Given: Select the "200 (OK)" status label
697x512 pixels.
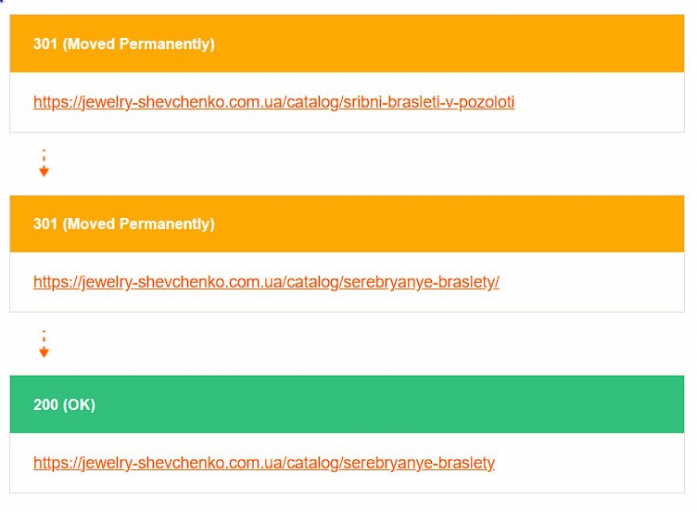Looking at the screenshot, I should click(x=64, y=405).
